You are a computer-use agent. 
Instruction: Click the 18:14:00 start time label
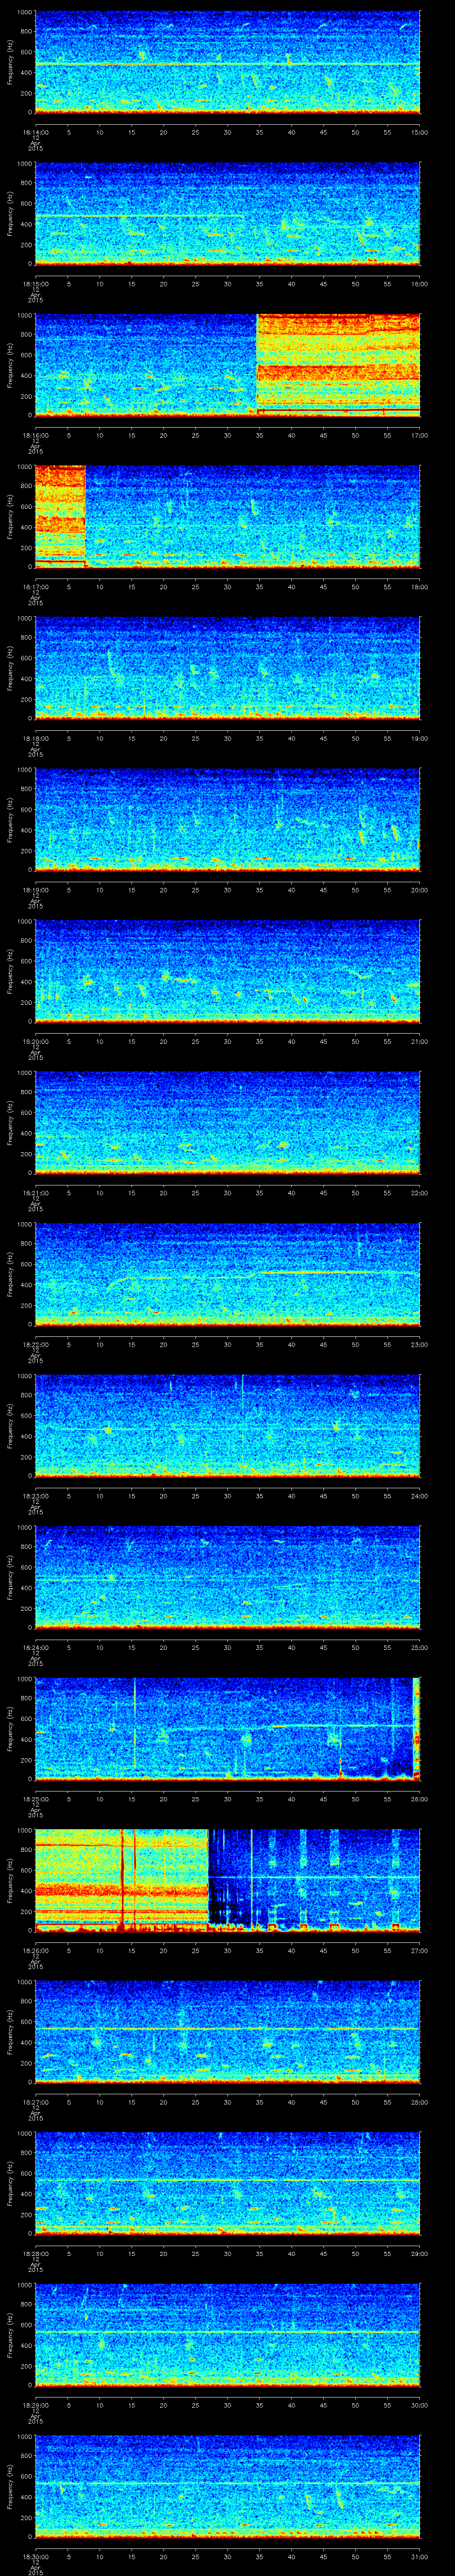click(35, 132)
